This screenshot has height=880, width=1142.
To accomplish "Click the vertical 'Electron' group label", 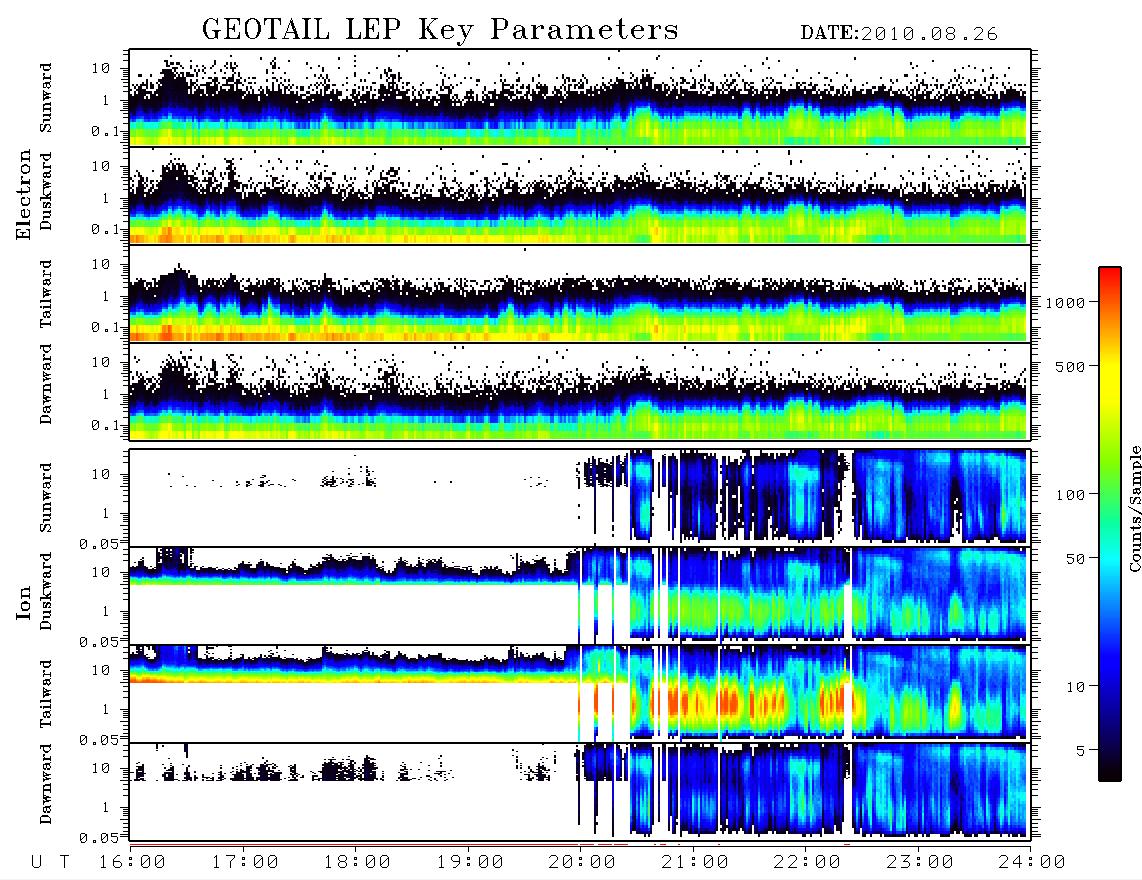I will [23, 194].
